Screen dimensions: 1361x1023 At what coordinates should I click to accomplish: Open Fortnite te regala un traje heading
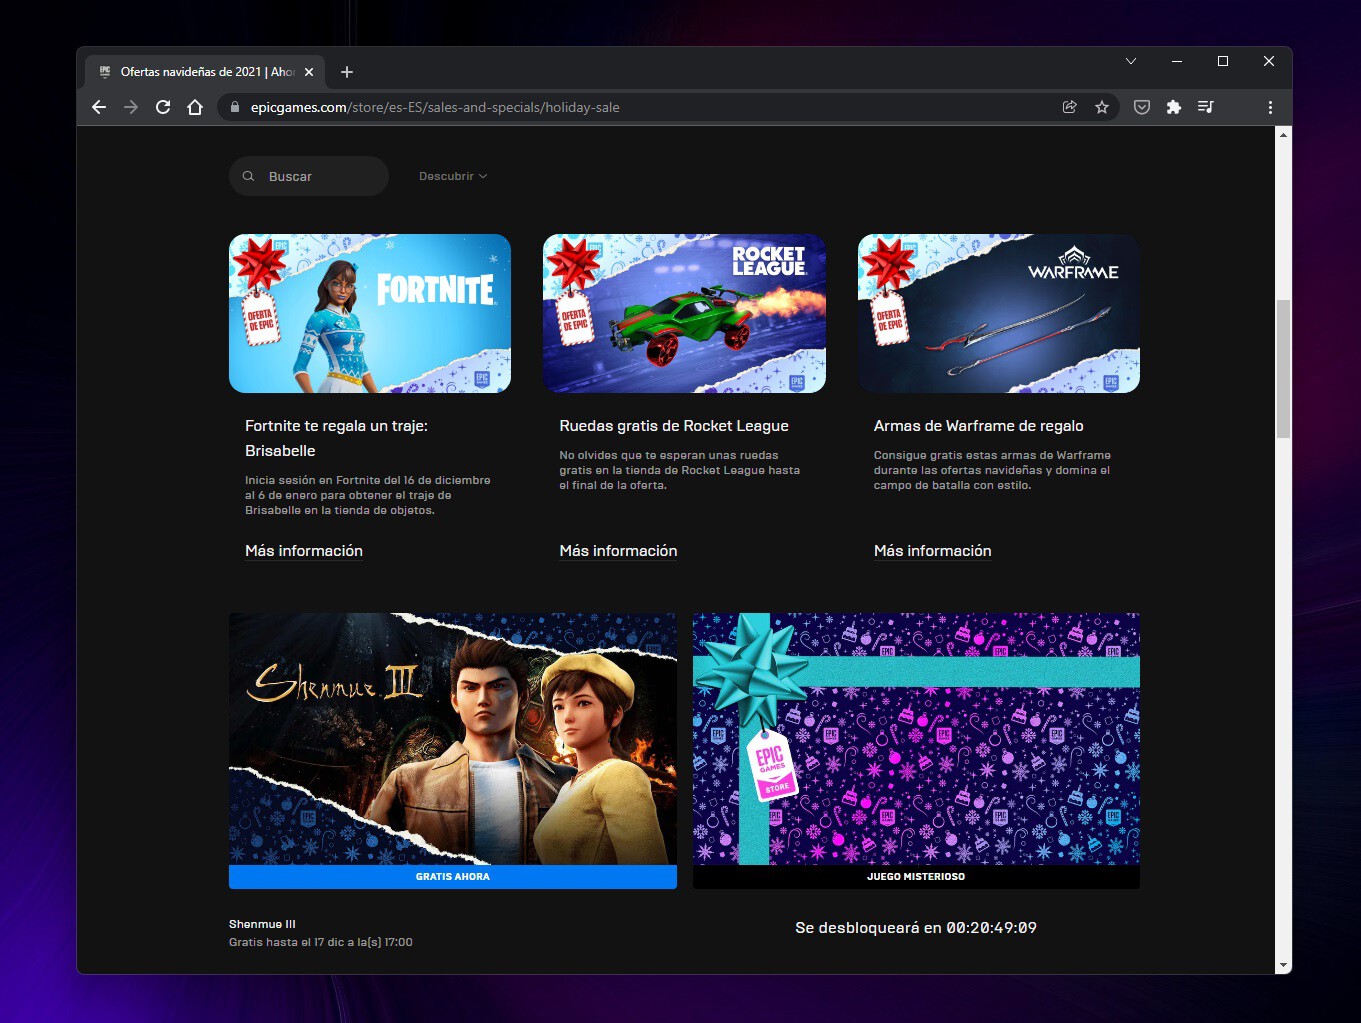click(336, 438)
